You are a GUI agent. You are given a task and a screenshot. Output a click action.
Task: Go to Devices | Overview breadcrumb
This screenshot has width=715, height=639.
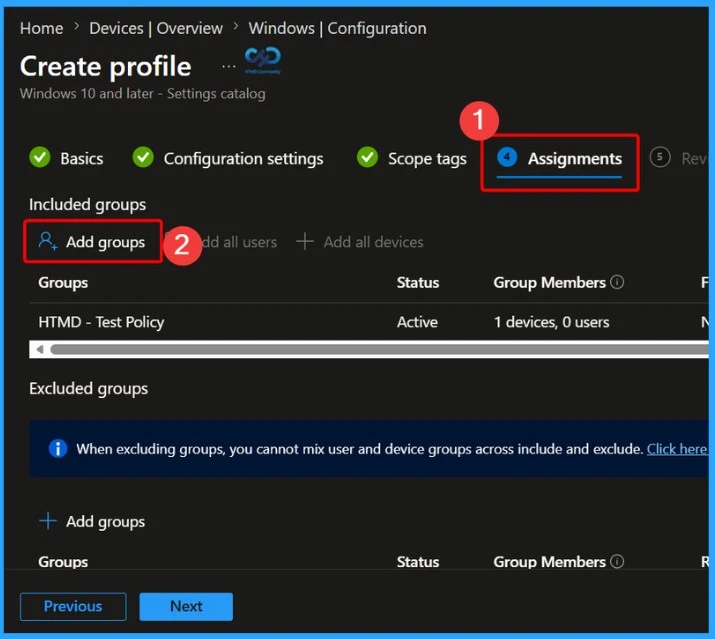tap(156, 28)
